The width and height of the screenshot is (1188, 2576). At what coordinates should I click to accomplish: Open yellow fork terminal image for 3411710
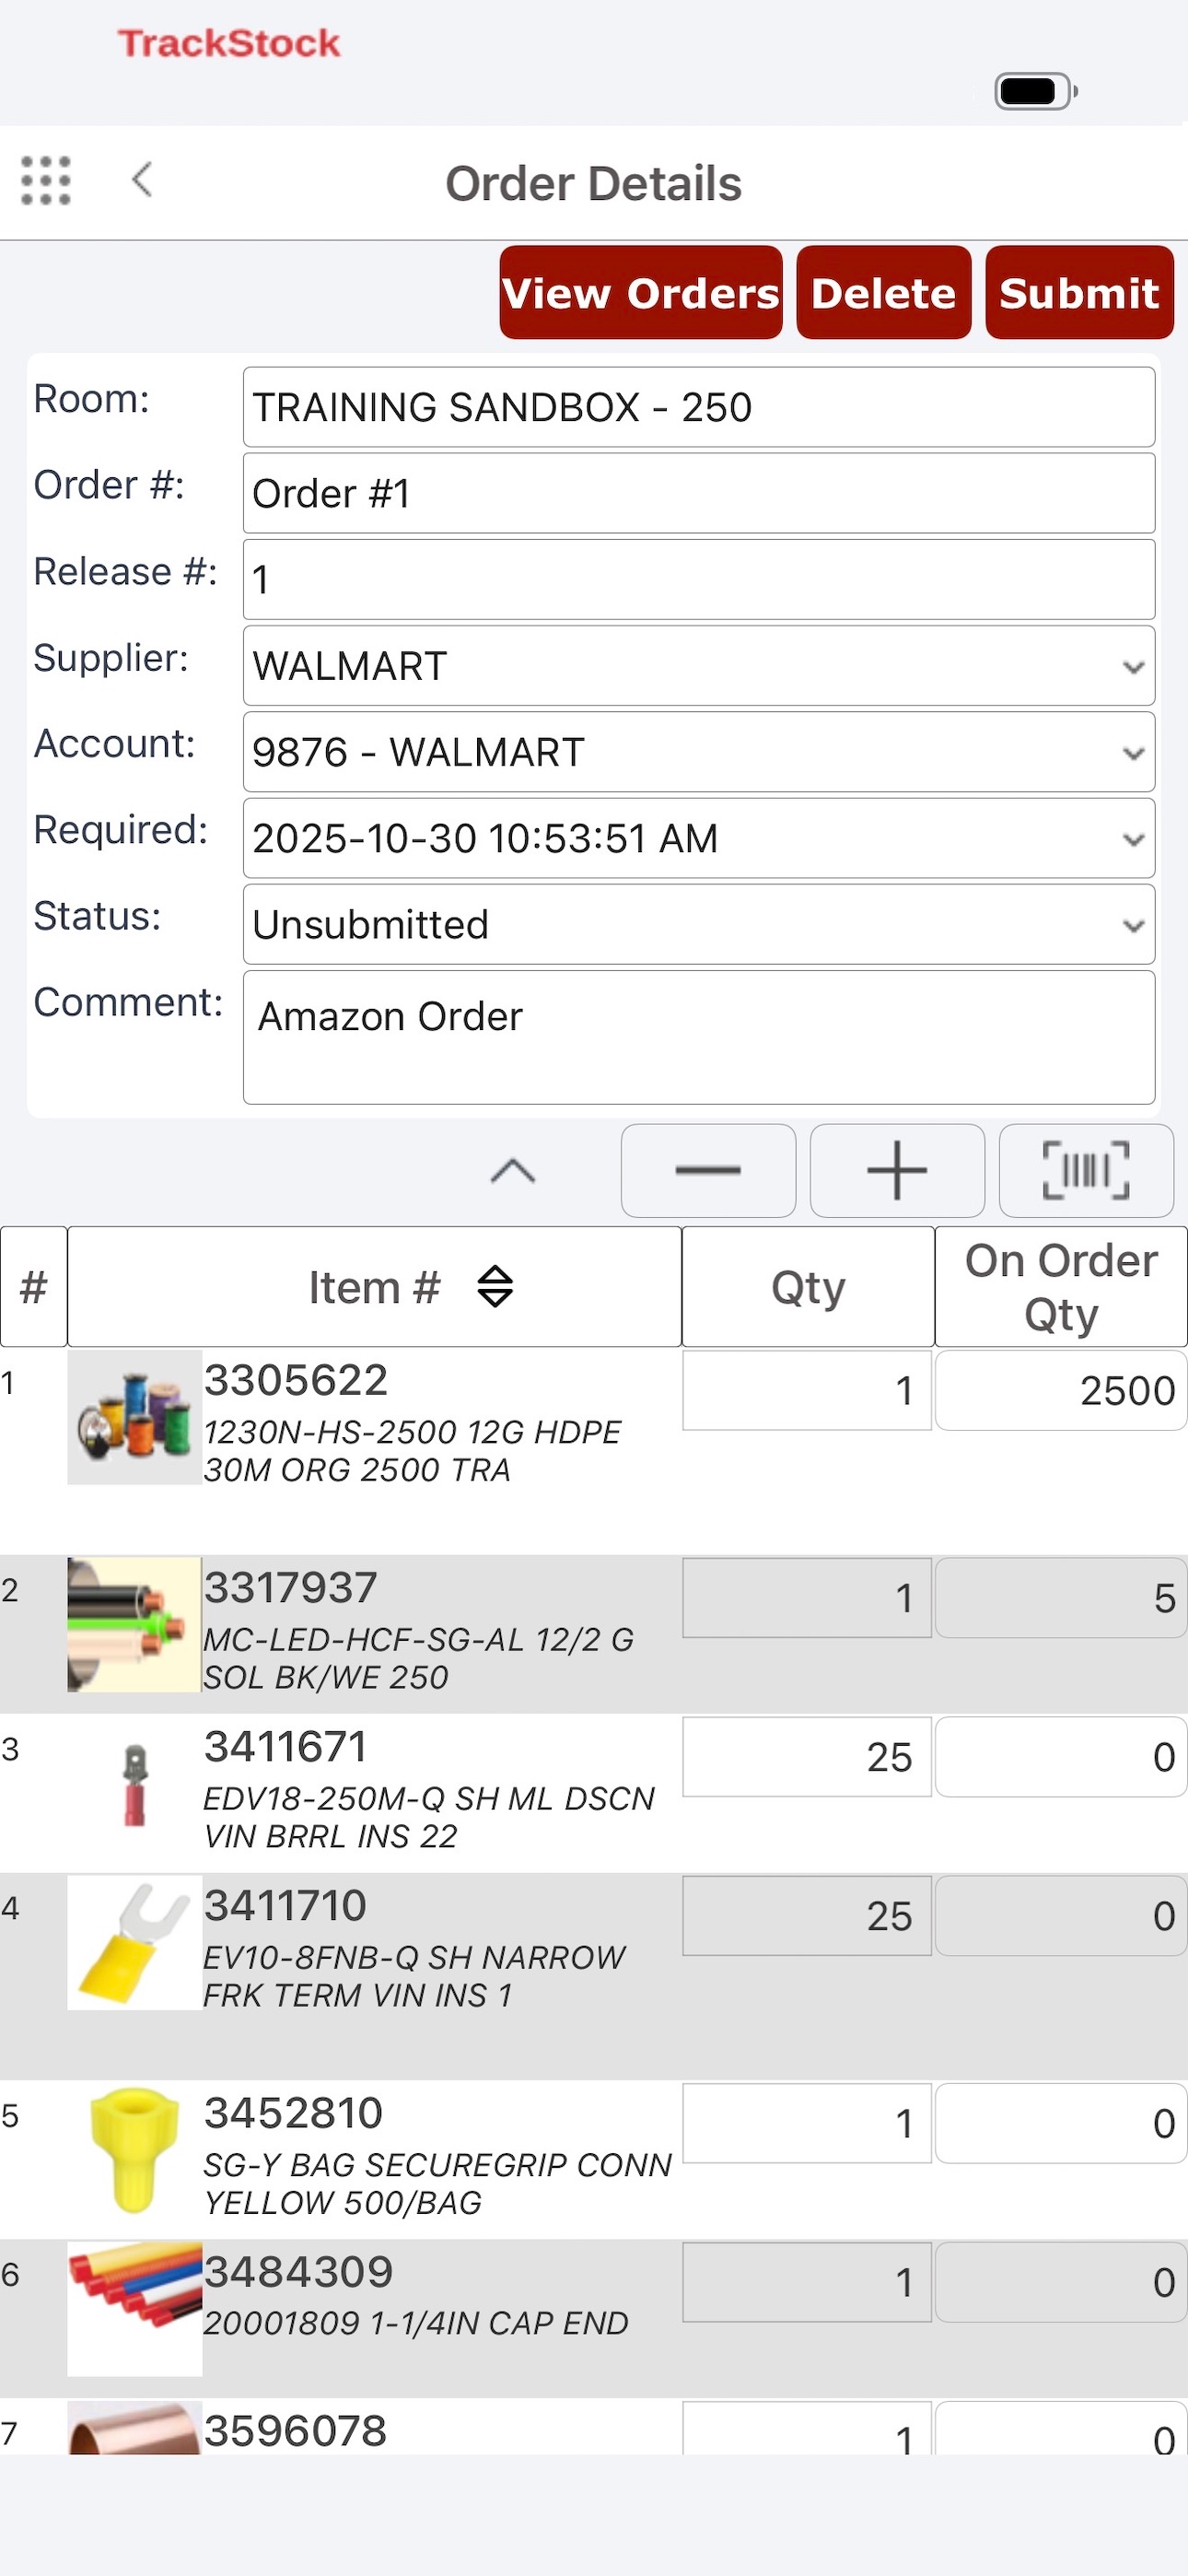[x=134, y=1942]
